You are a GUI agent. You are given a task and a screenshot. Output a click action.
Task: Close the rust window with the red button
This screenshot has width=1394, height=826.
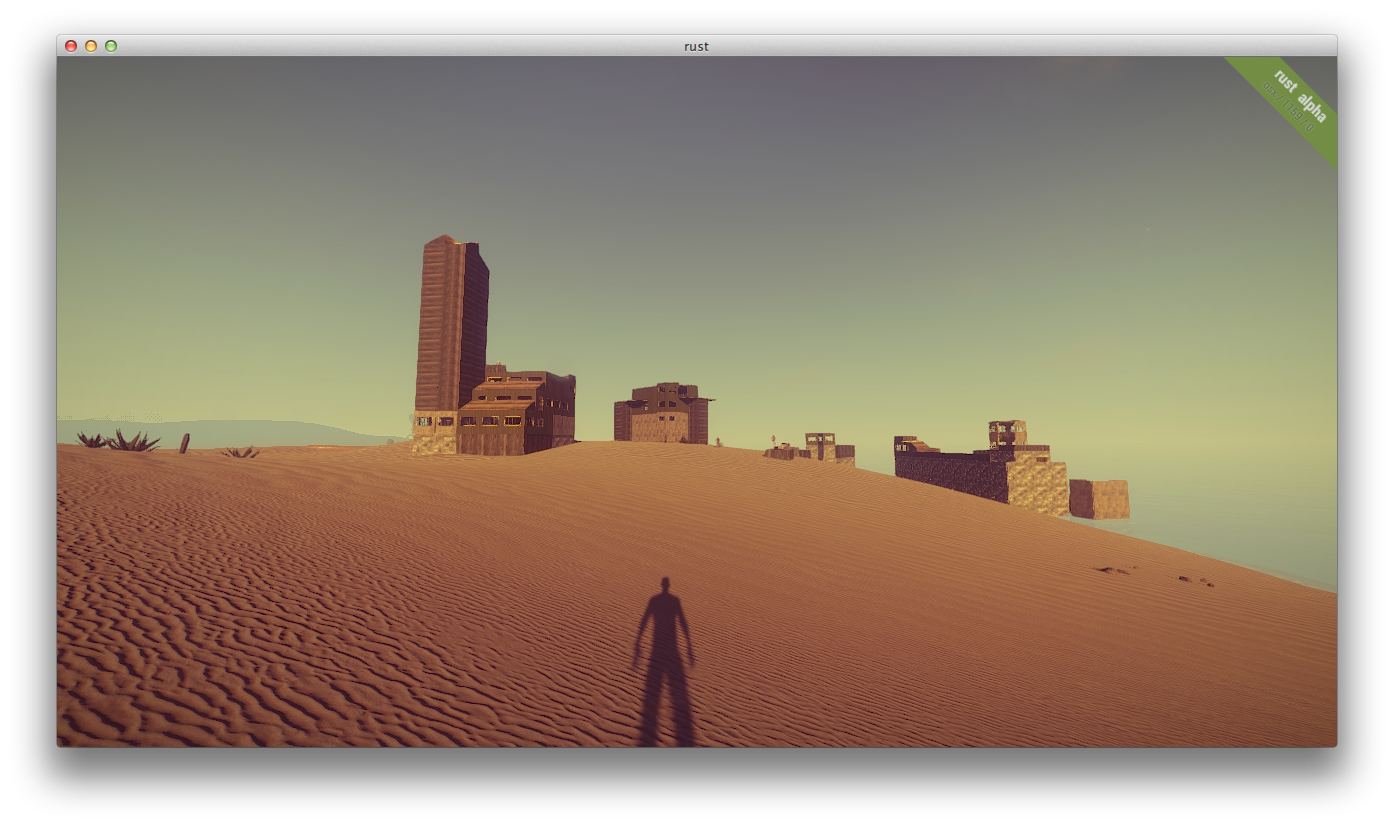[71, 46]
